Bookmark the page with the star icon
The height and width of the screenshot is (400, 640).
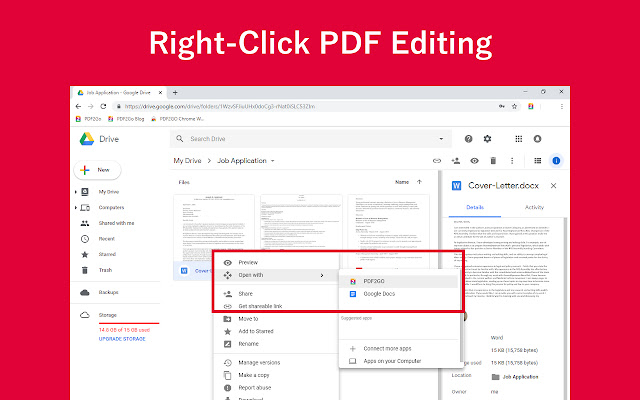pos(514,107)
